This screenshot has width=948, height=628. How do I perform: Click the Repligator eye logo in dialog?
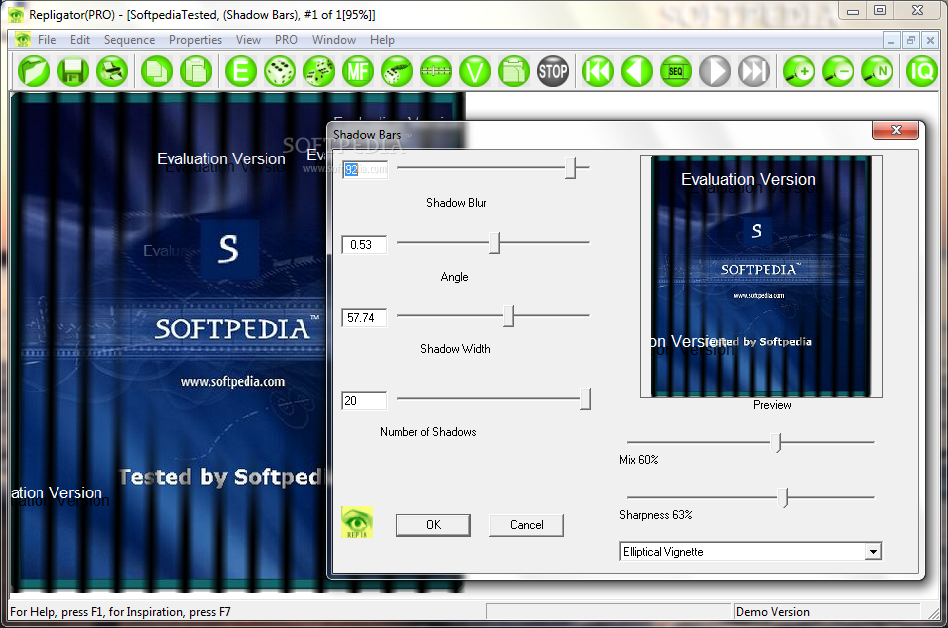tap(357, 522)
